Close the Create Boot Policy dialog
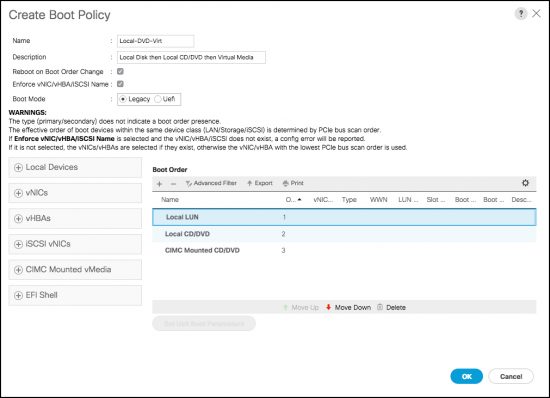 (x=536, y=14)
